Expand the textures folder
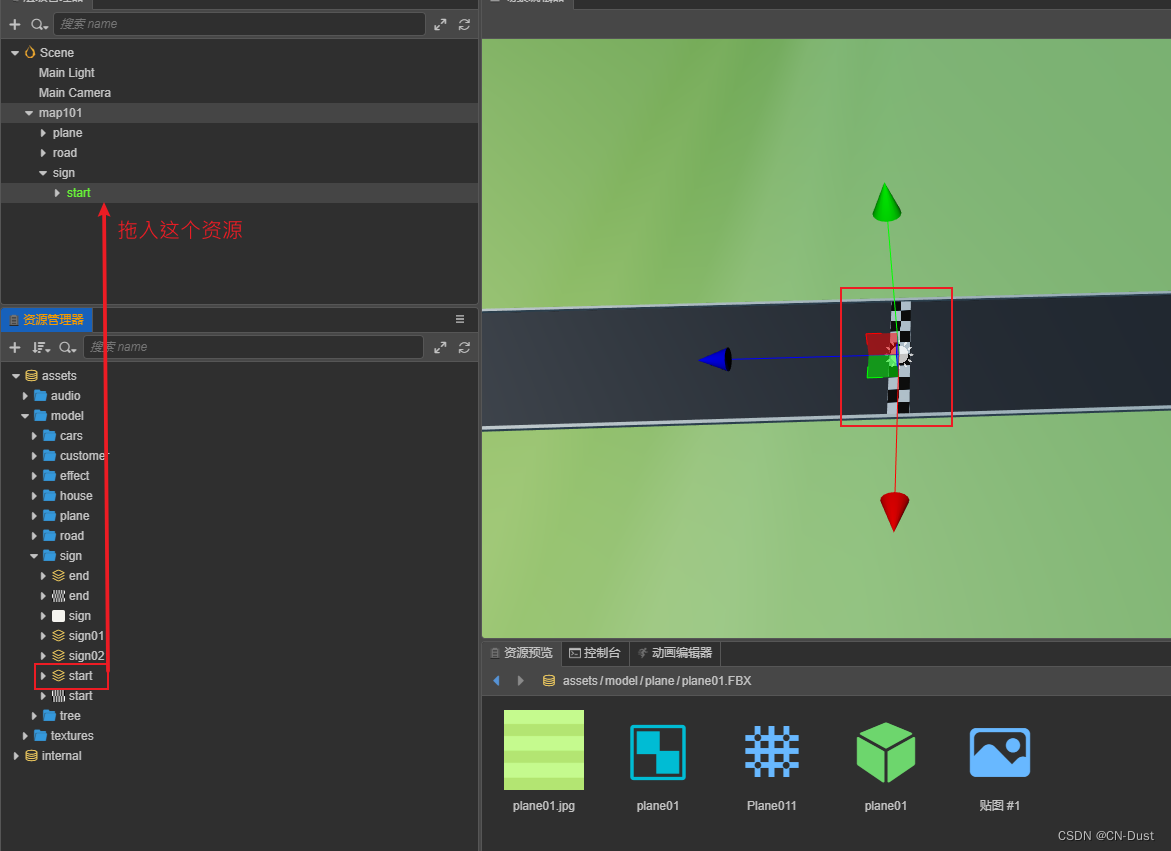The image size is (1171, 851). 25,736
